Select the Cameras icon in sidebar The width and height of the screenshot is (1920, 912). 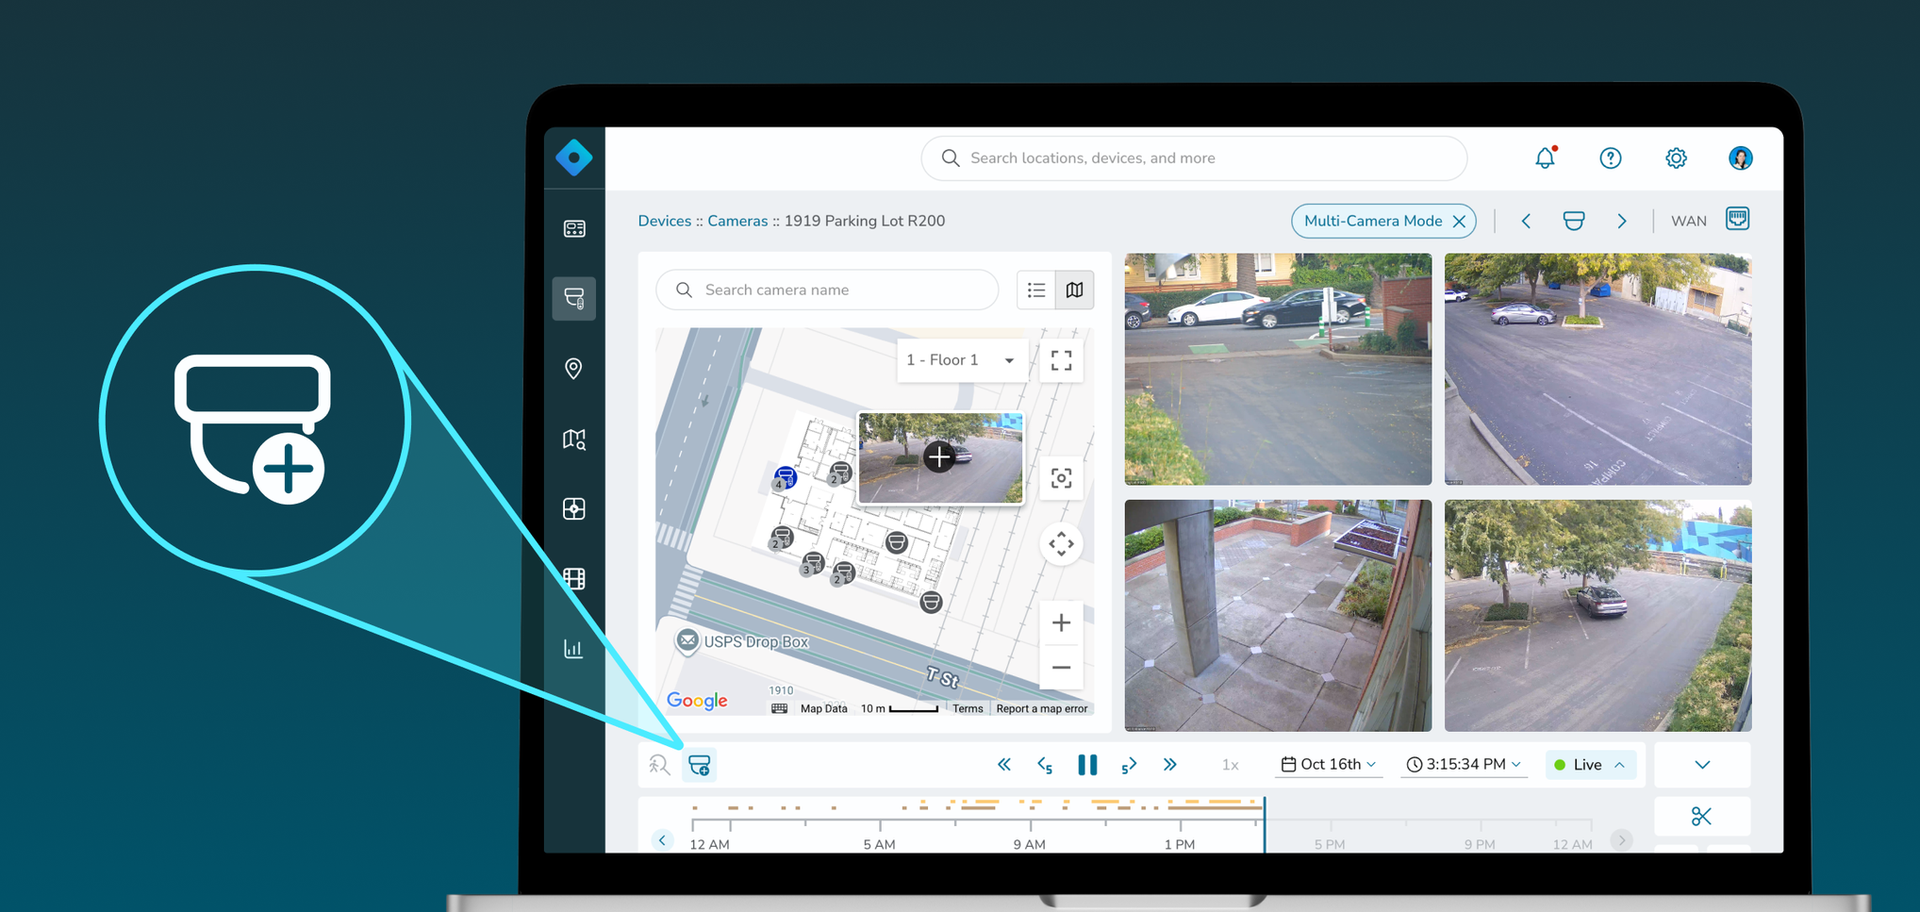click(x=574, y=298)
